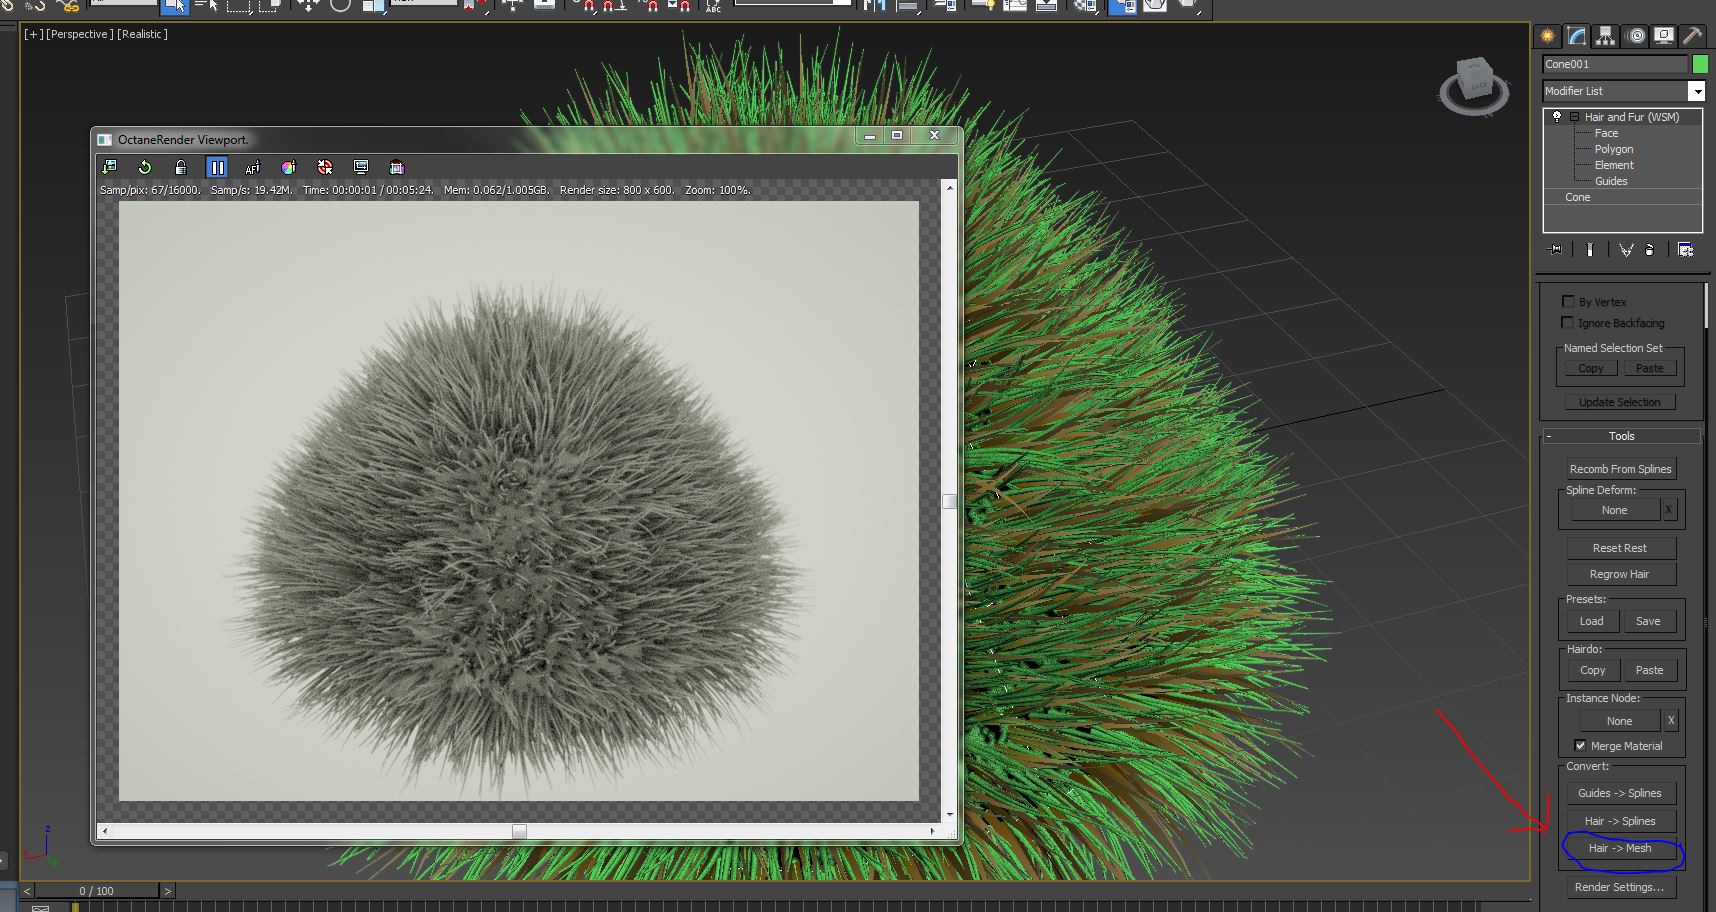Enable the By Vertex checkbox
The height and width of the screenshot is (912, 1716).
(x=1568, y=301)
